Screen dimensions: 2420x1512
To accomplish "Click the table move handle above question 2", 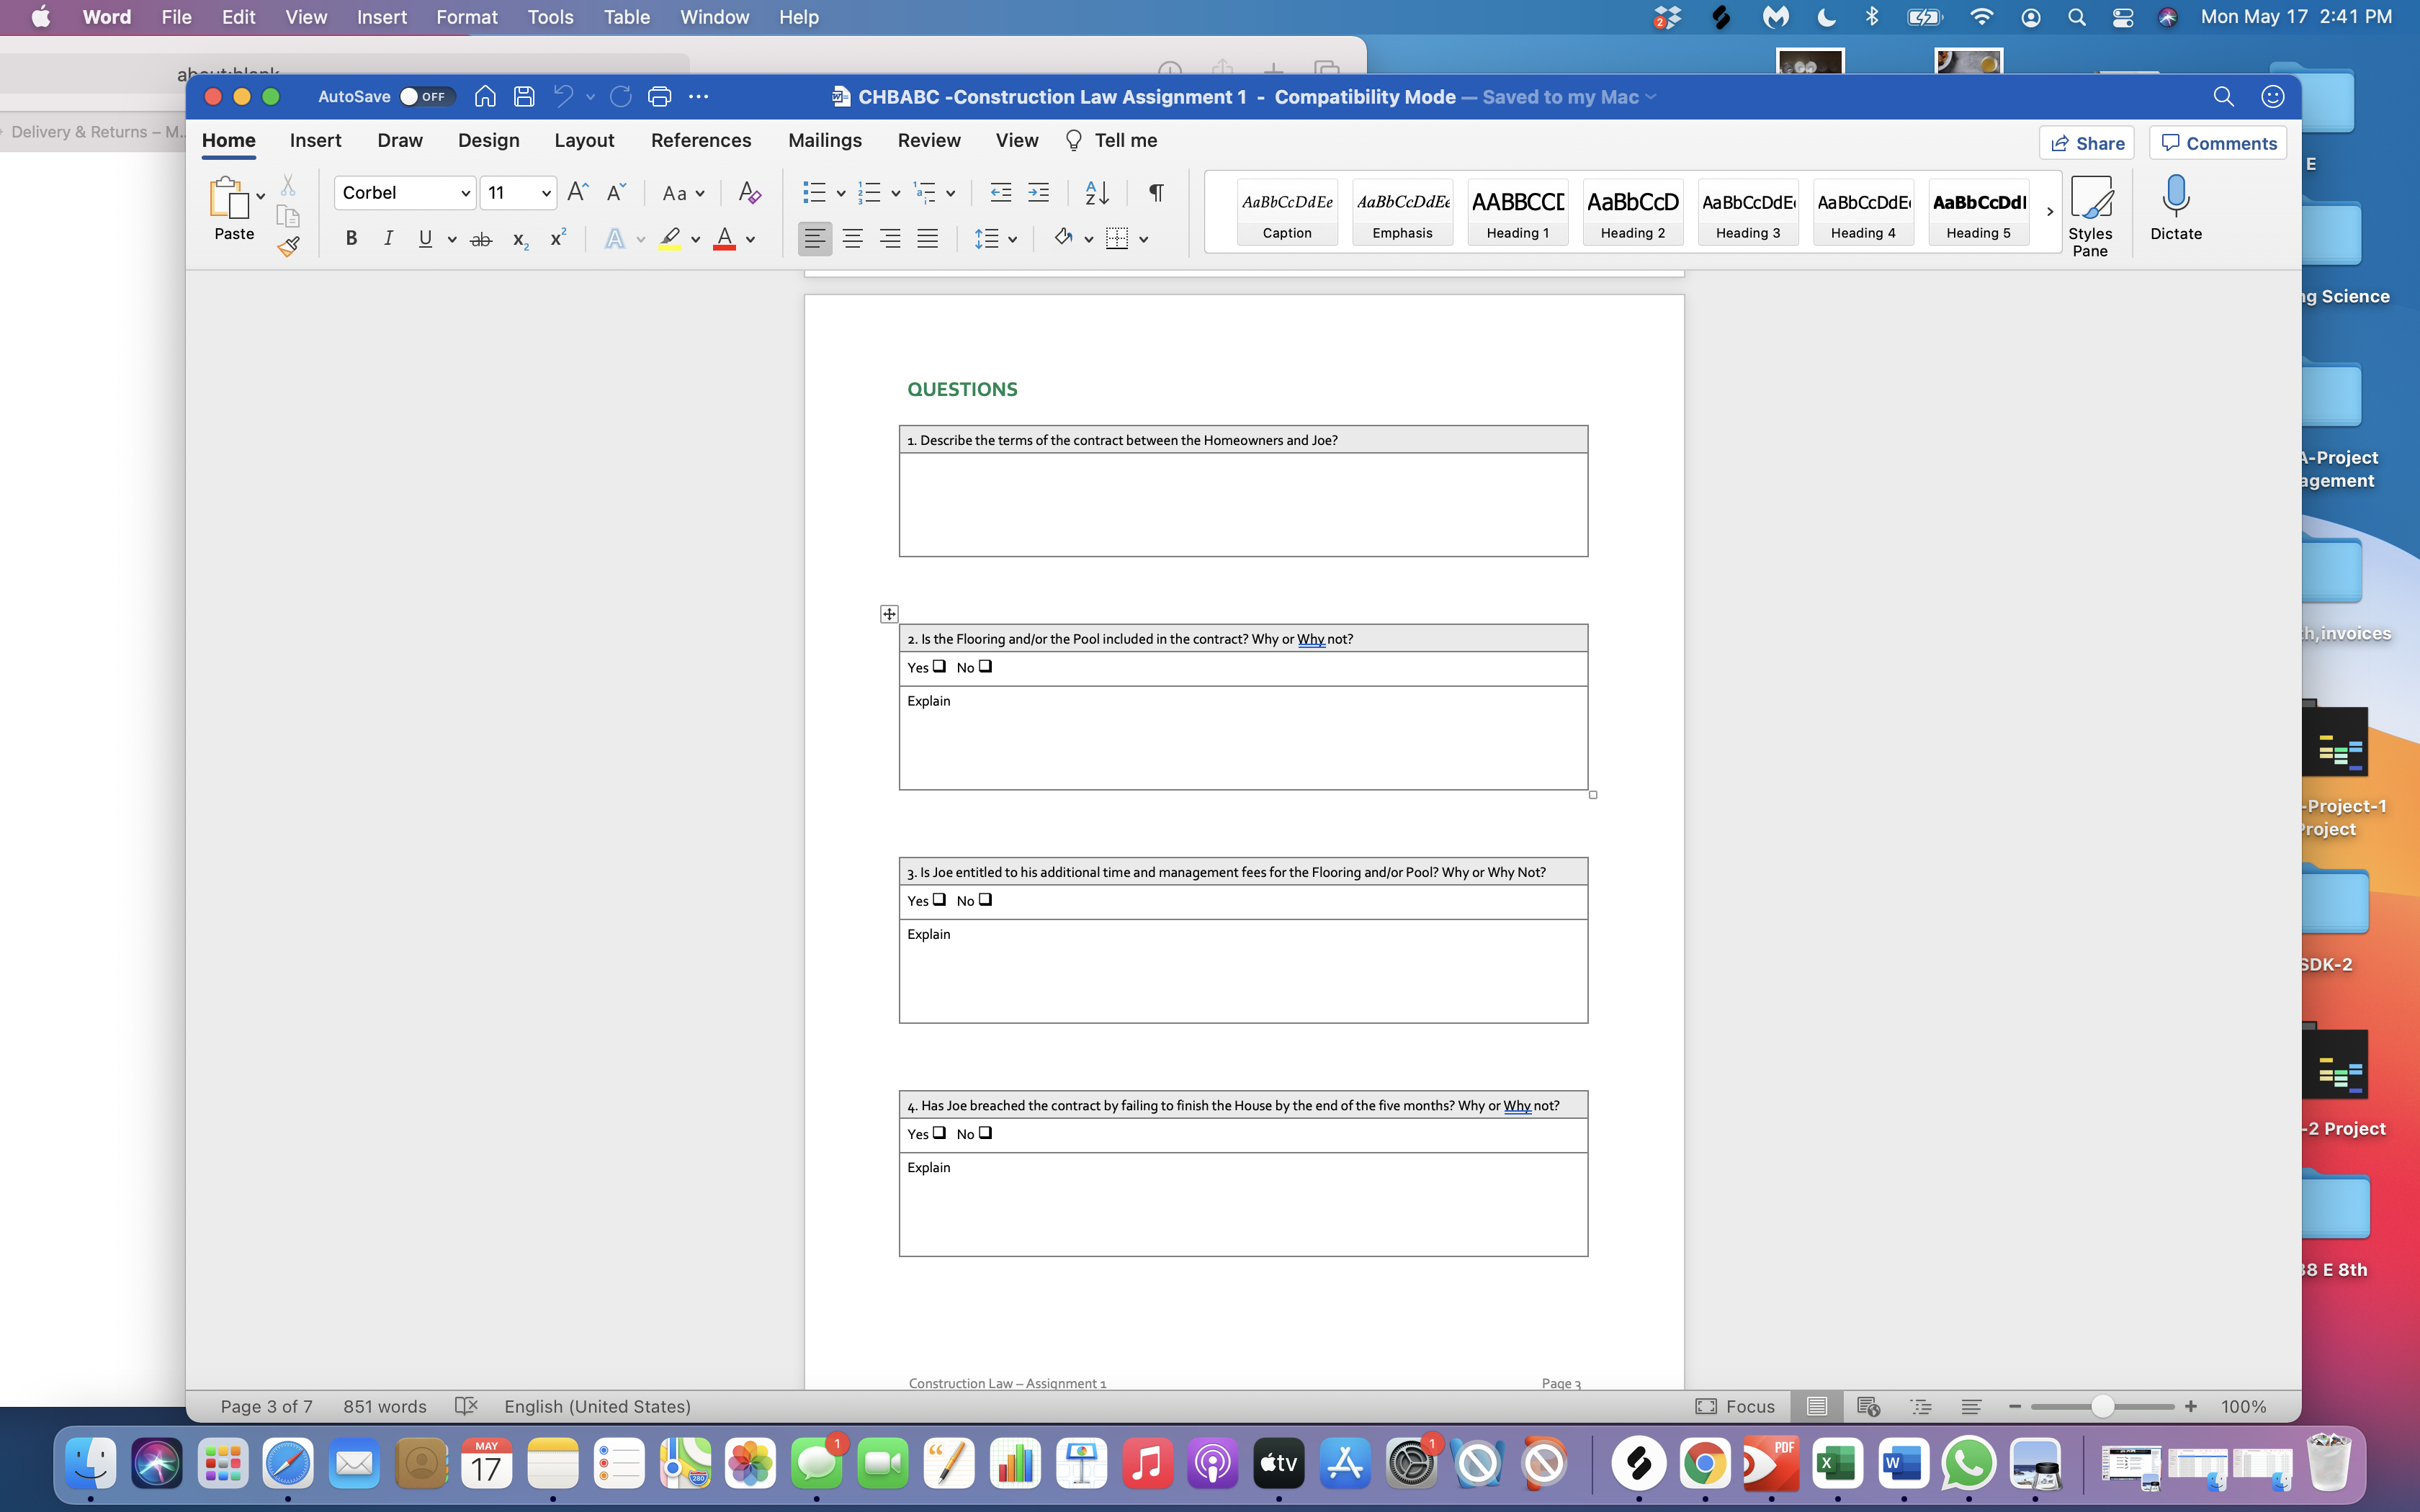I will coord(888,613).
